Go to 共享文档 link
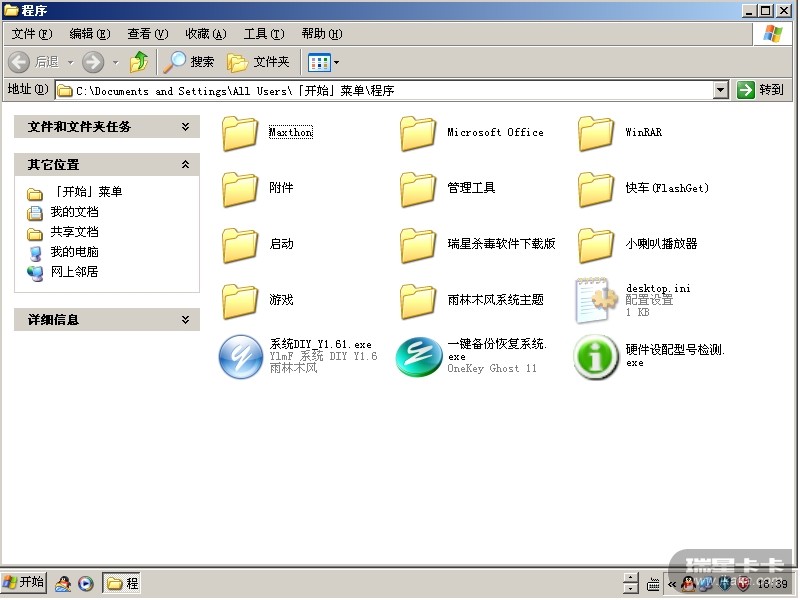This screenshot has height=600, width=800. 63,232
